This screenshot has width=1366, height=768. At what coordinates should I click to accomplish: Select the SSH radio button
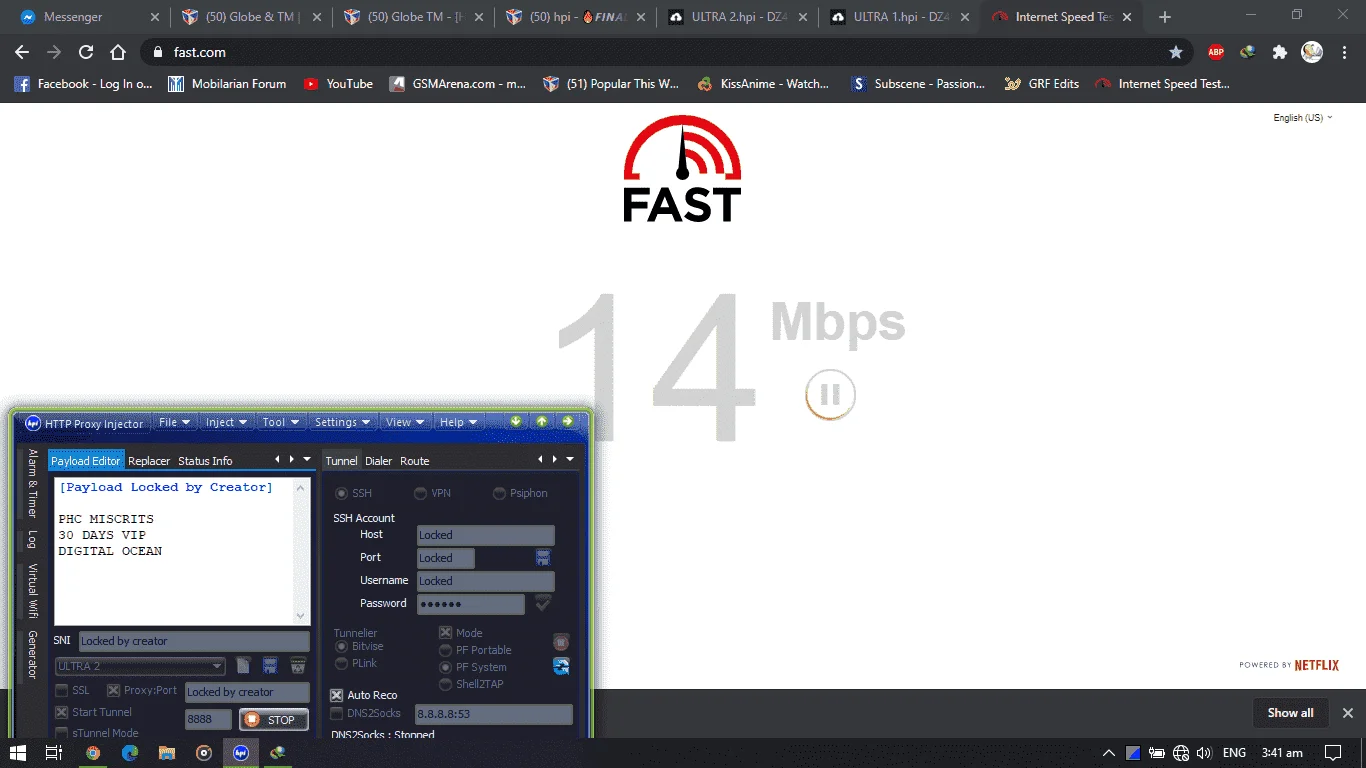pyautogui.click(x=342, y=493)
